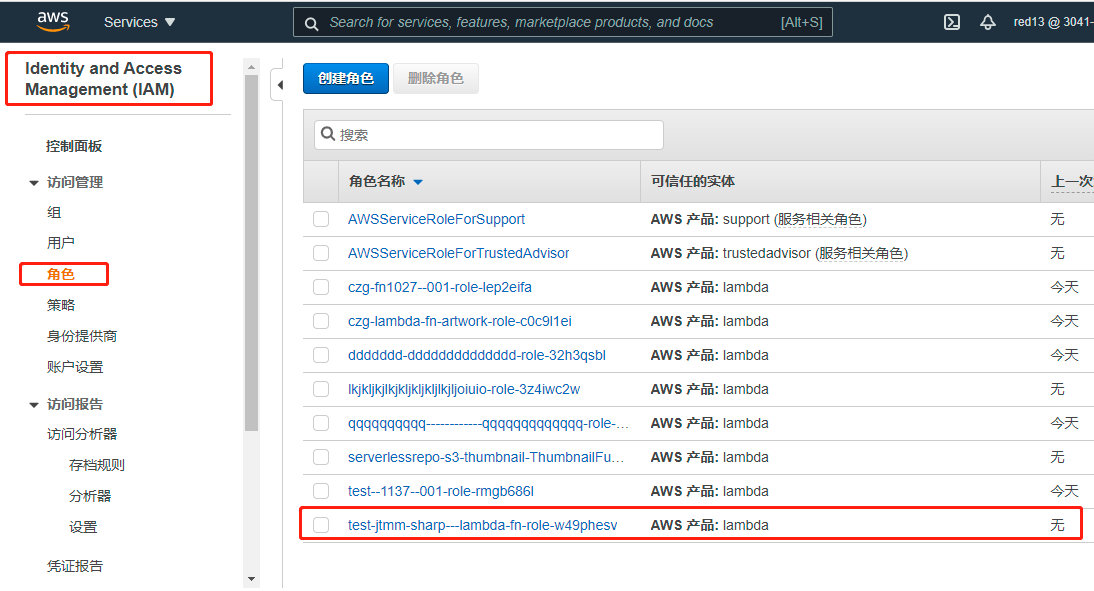The height and width of the screenshot is (591, 1094).
Task: Click the sidebar scrollbar thumb
Action: click(251, 253)
